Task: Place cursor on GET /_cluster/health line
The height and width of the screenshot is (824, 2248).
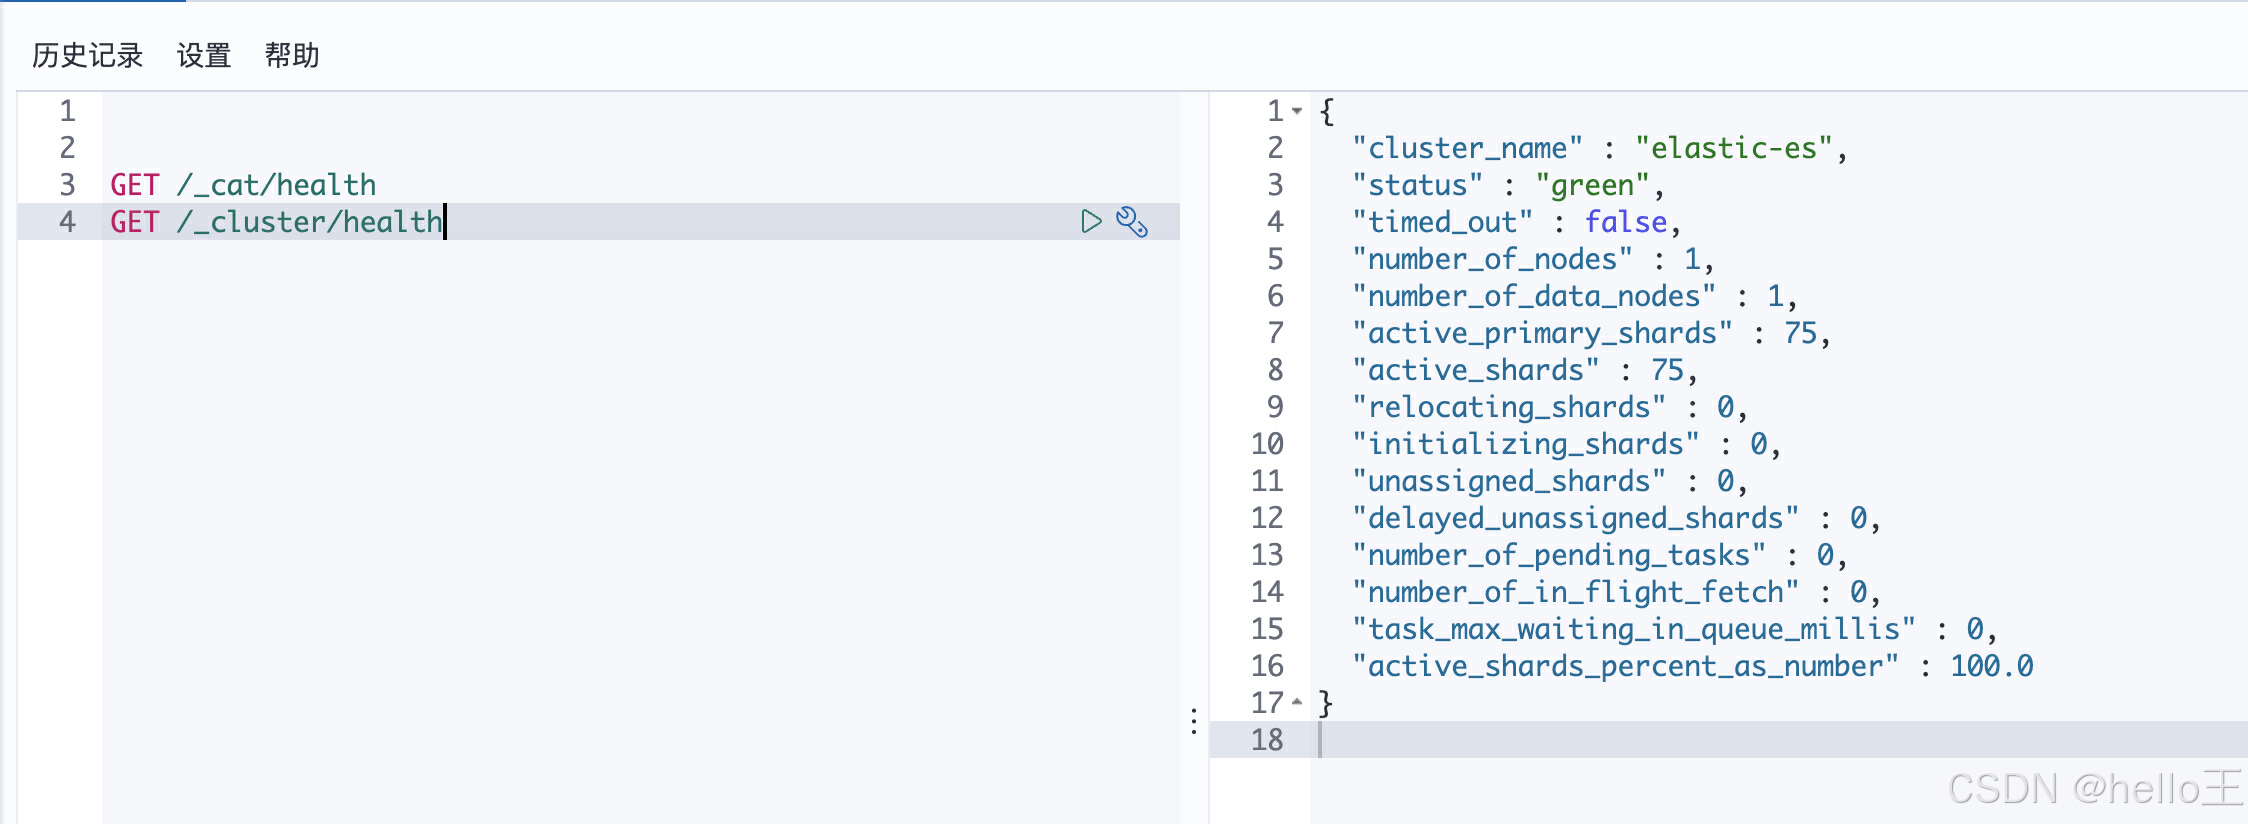Action: [276, 222]
